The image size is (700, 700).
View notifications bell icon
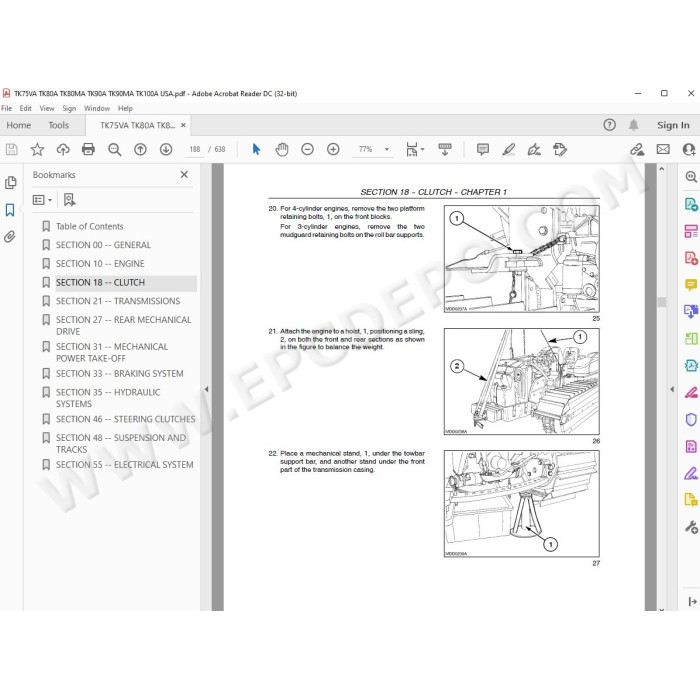pyautogui.click(x=633, y=125)
